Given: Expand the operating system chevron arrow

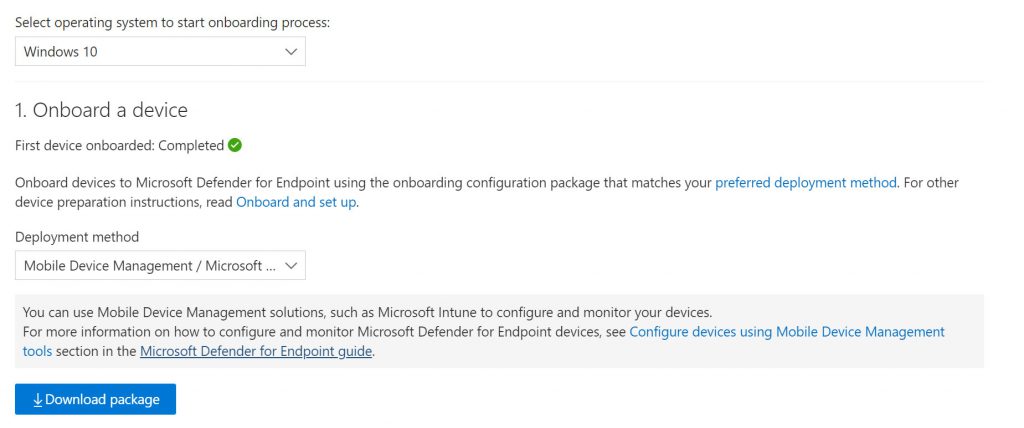Looking at the screenshot, I should [x=291, y=52].
